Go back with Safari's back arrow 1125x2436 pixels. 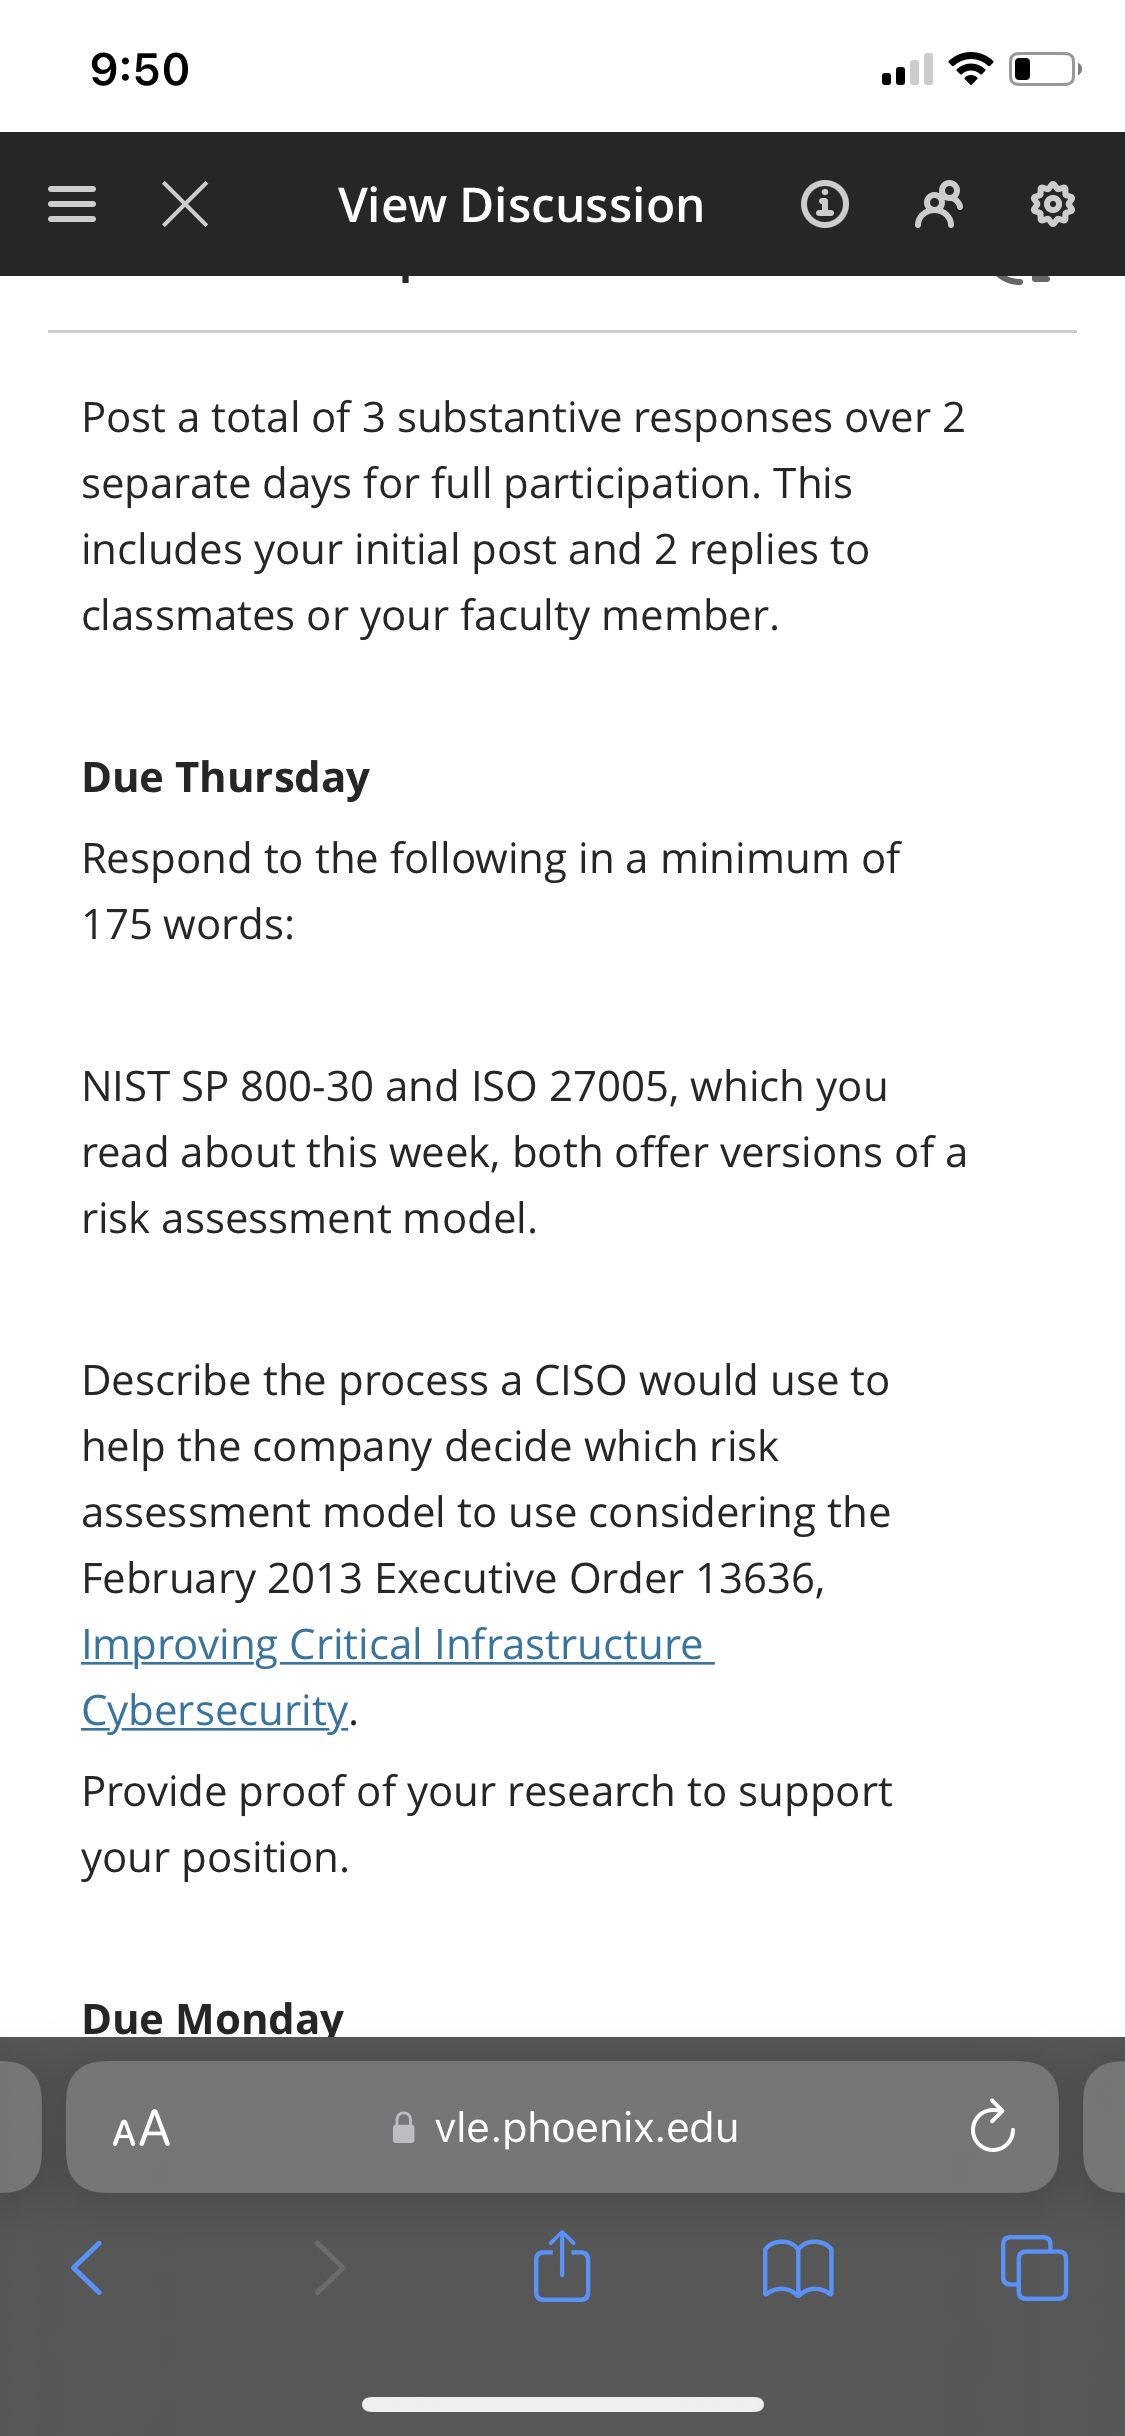88,2268
